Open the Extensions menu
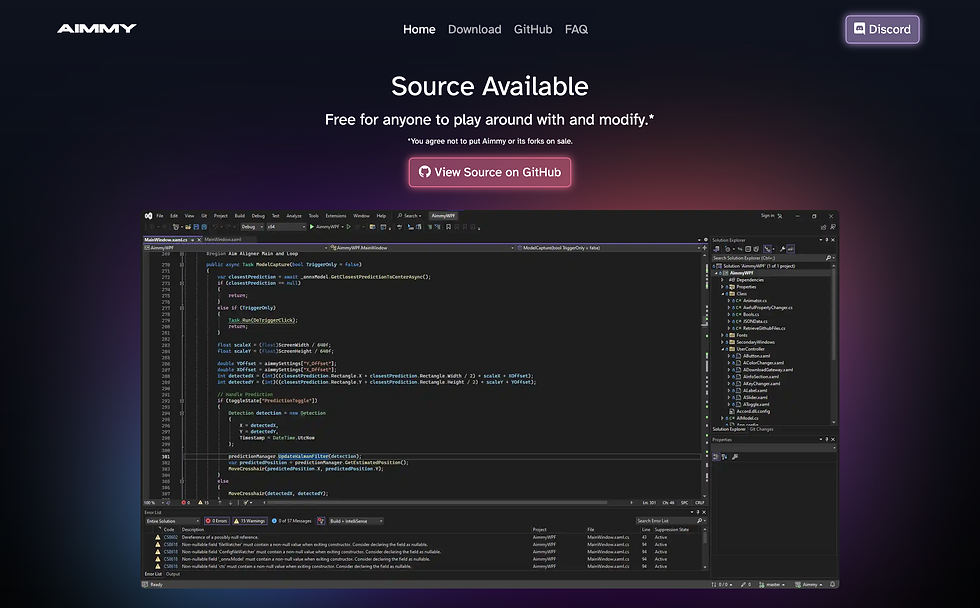 pyautogui.click(x=336, y=216)
